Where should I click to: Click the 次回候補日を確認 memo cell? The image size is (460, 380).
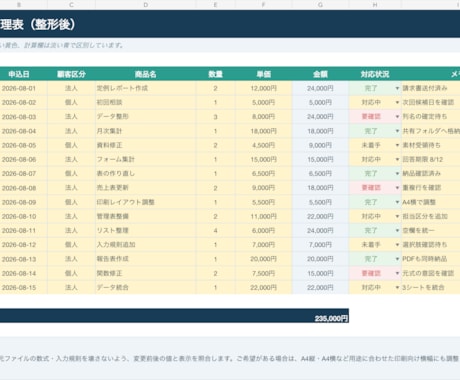(x=431, y=103)
